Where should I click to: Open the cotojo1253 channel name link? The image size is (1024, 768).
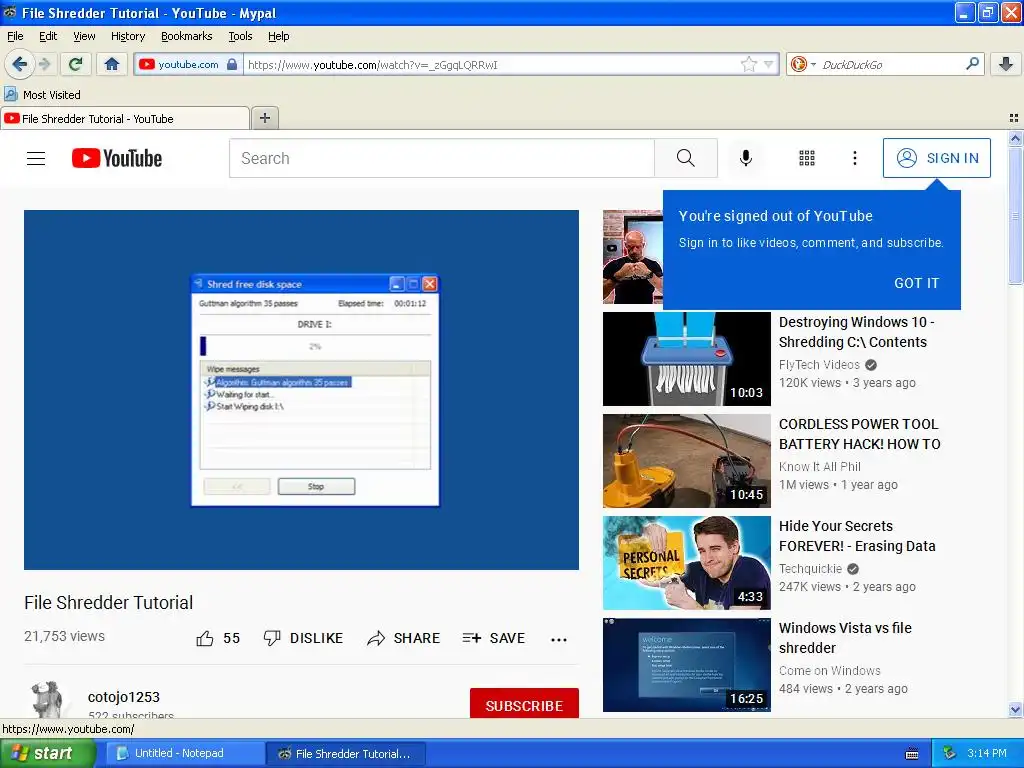click(x=123, y=697)
